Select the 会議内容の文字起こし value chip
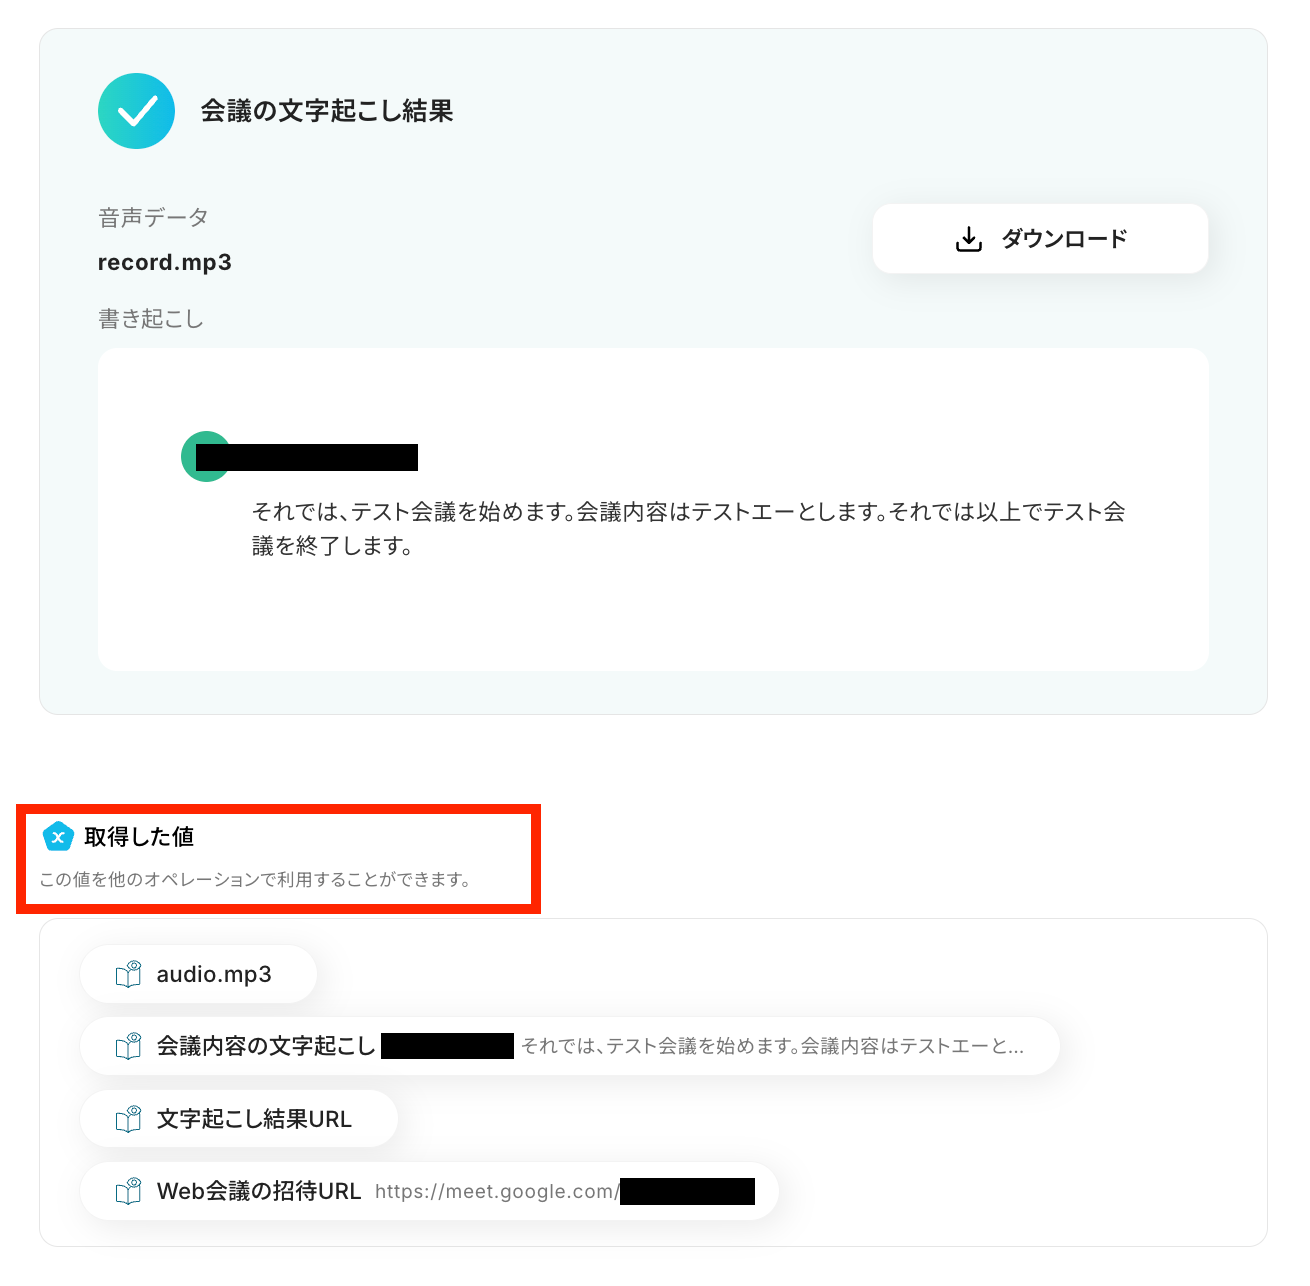This screenshot has width=1310, height=1286. (x=569, y=1046)
